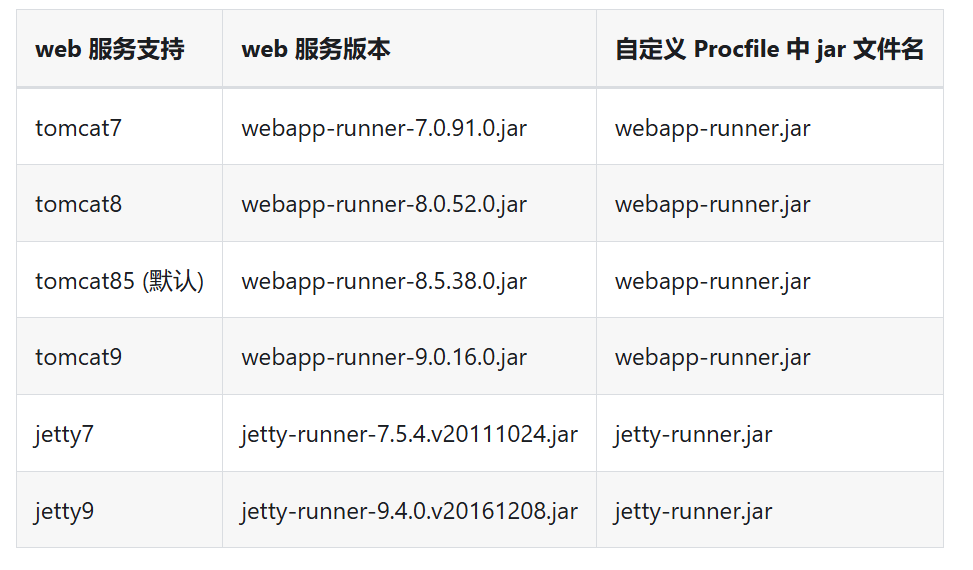Click the tomcat8 cell
Viewport: 973px width, 570px height.
tap(119, 203)
